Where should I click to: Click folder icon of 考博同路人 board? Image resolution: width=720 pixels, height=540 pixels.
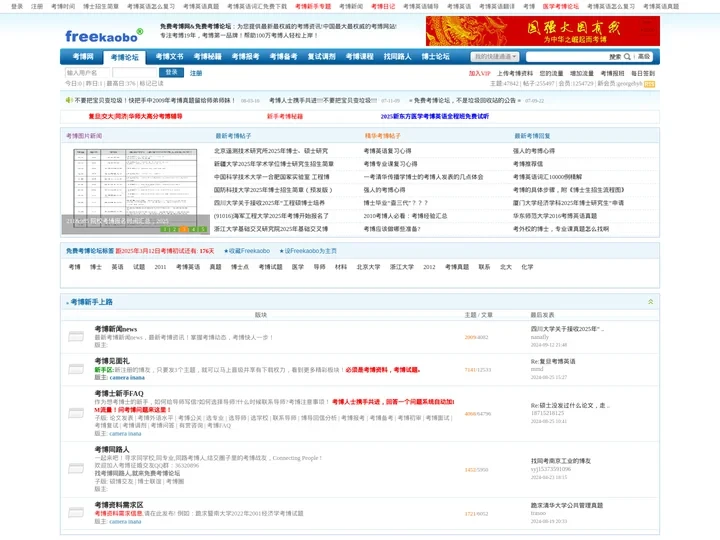click(76, 468)
